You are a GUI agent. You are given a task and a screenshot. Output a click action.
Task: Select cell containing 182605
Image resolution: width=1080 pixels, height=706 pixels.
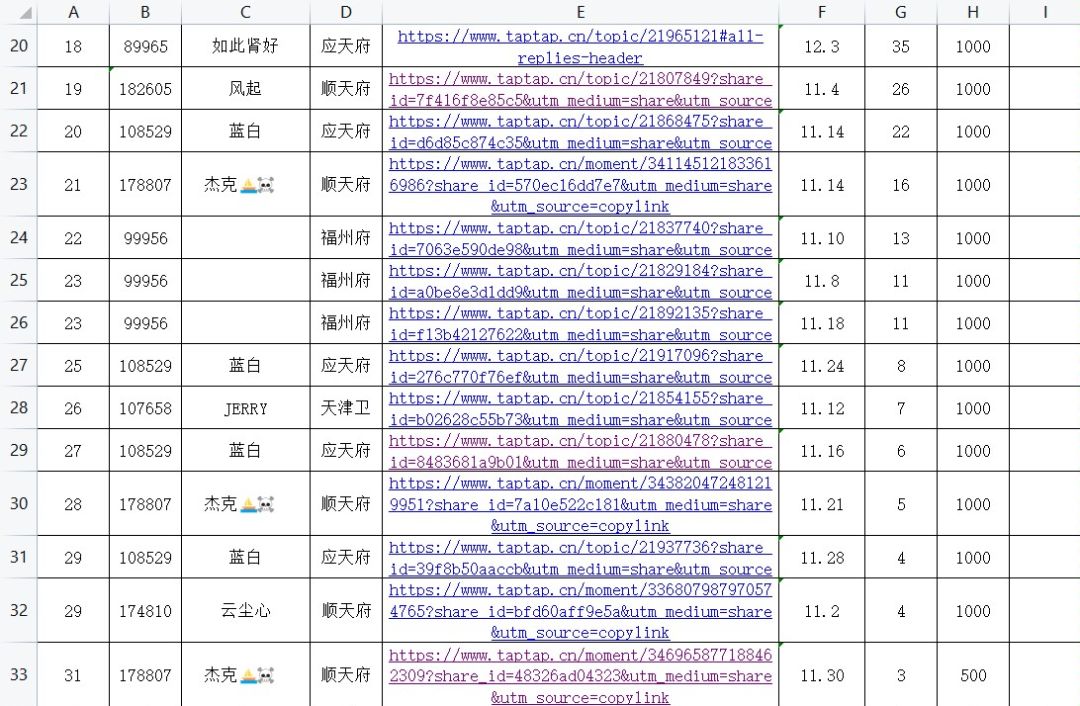145,89
